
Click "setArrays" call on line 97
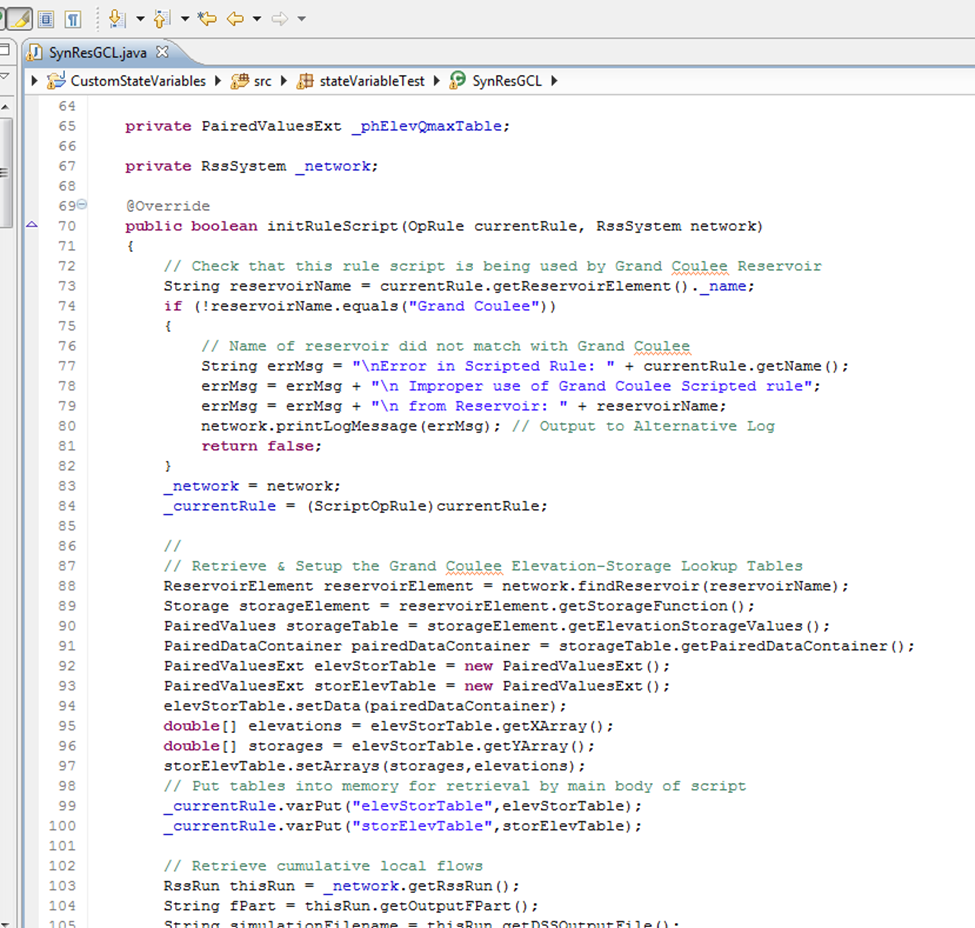[337, 766]
